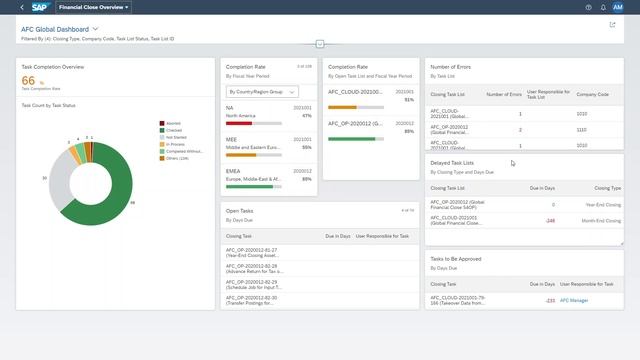Expand the AFC Global Dashboard variant chevron
640x360 pixels.
point(96,29)
